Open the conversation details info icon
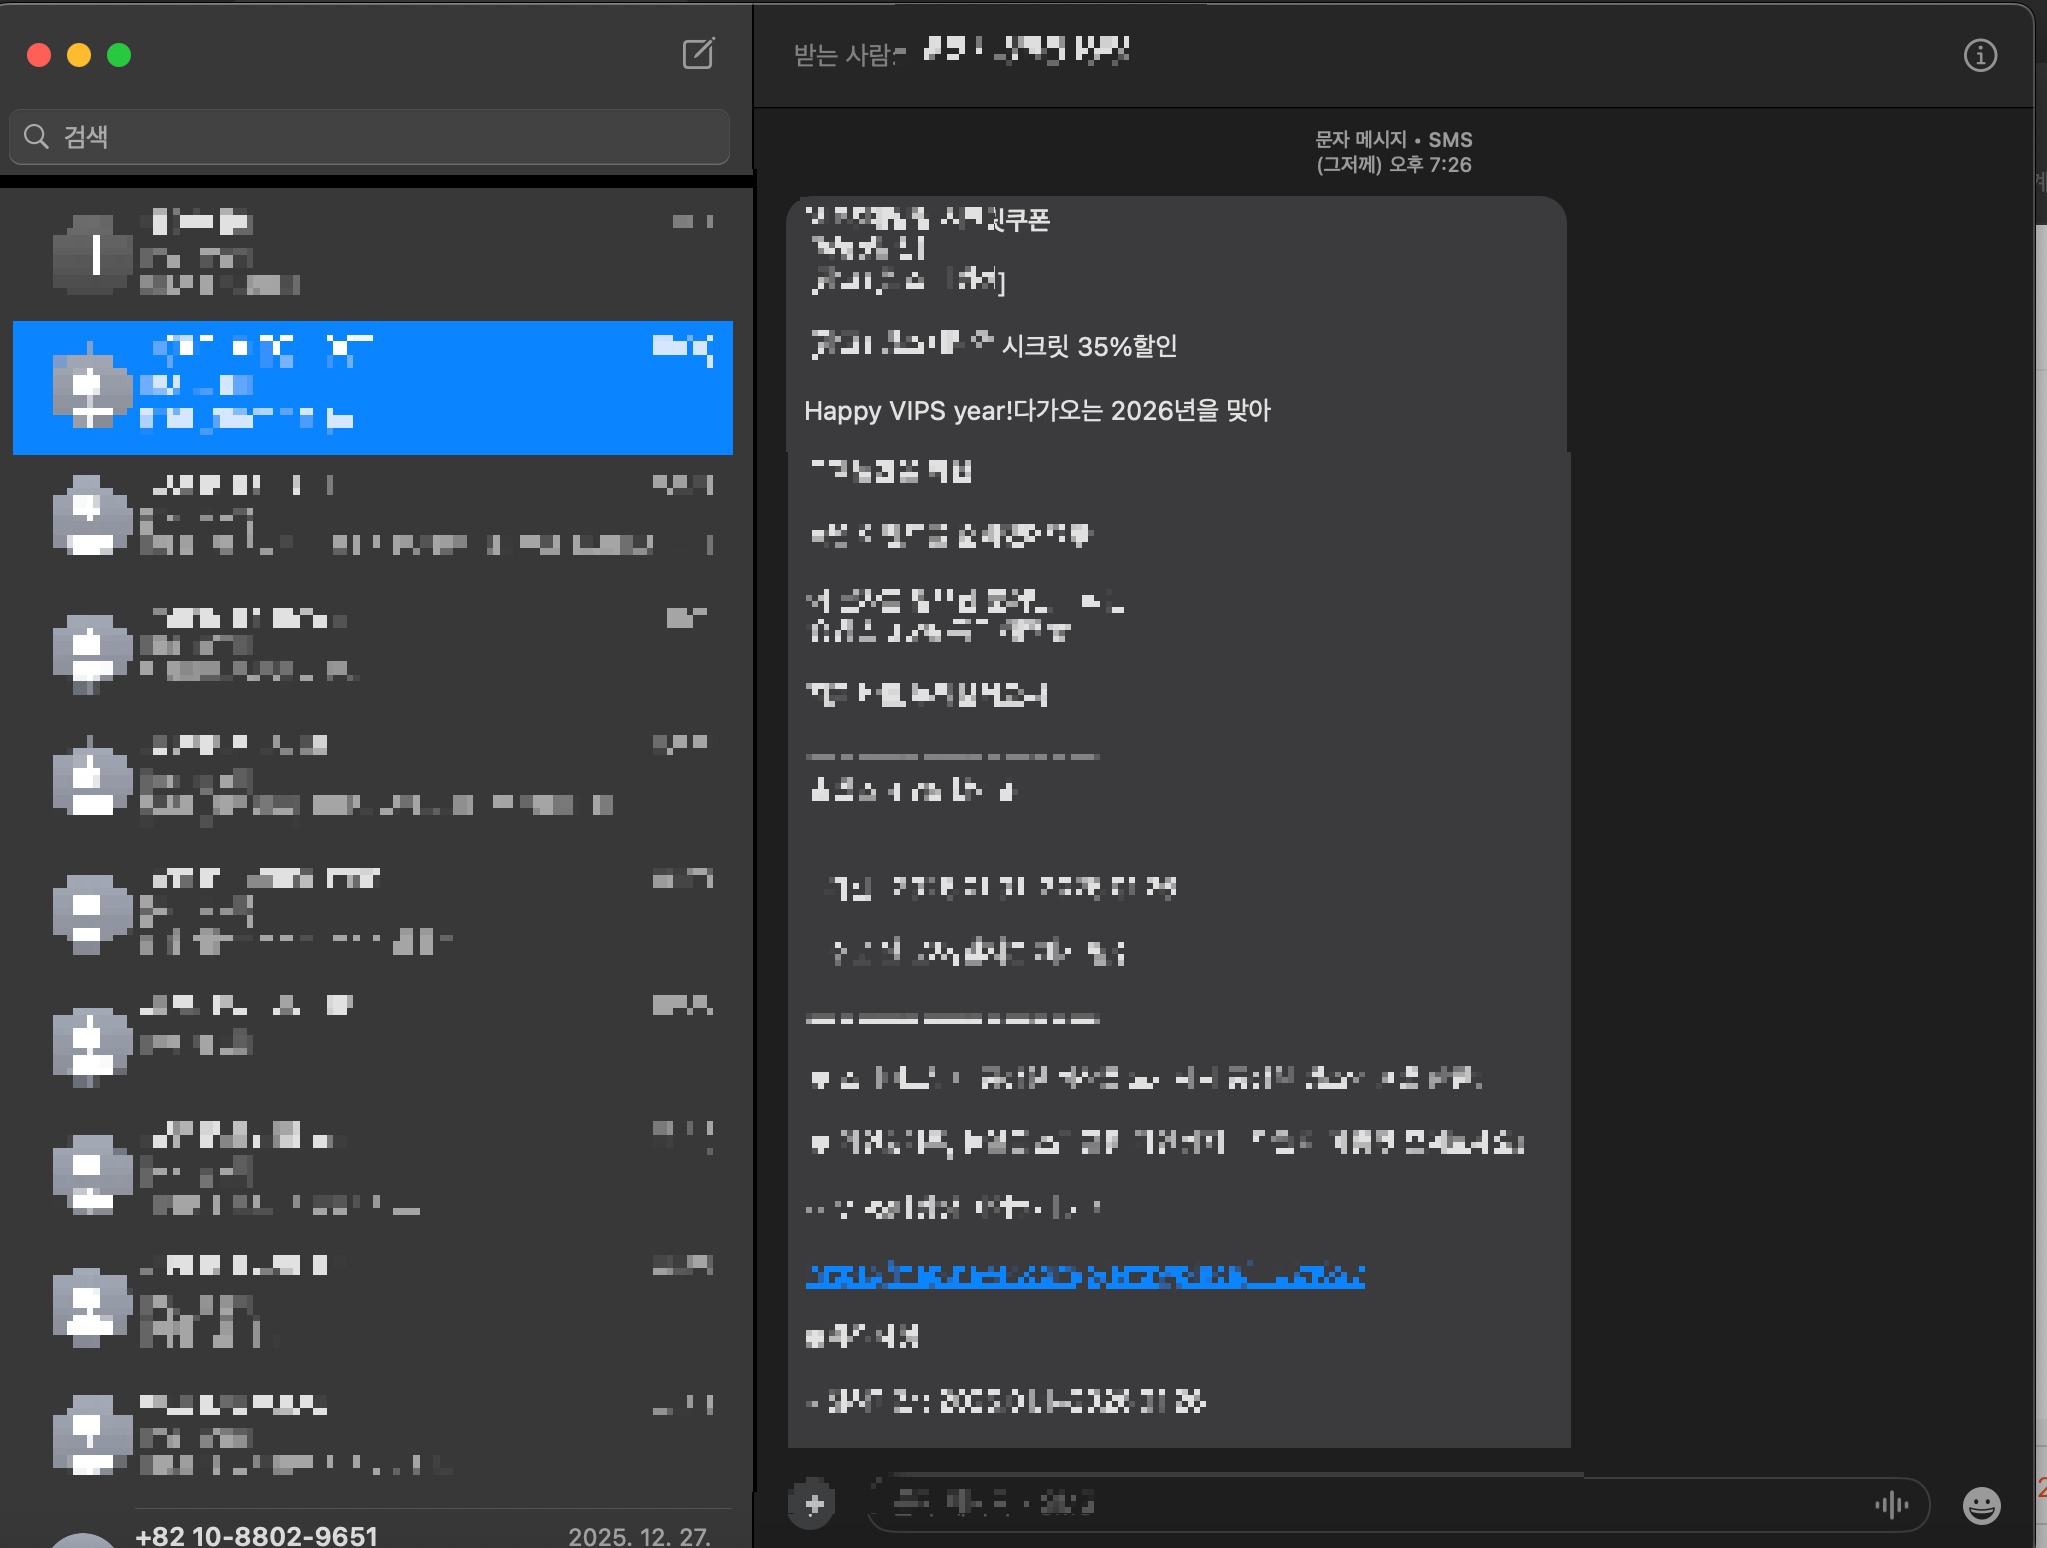Screen dimensions: 2047x1548 pyautogui.click(x=1980, y=56)
